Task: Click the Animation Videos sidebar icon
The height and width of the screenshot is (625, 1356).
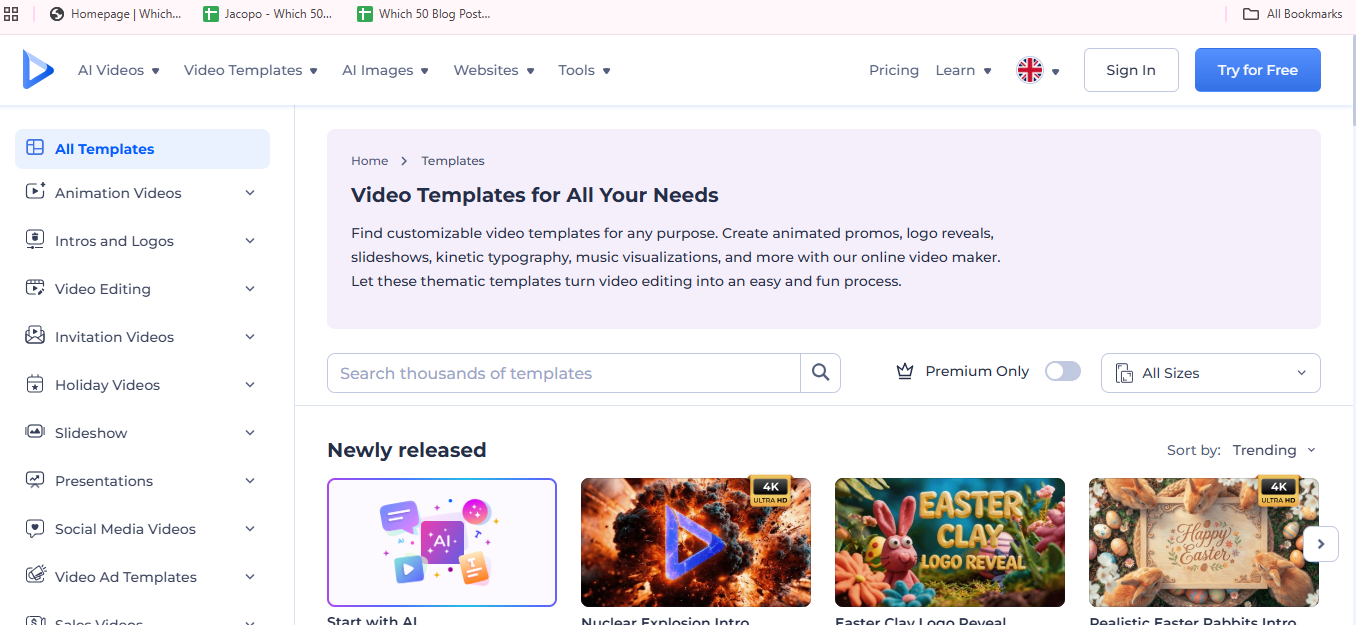Action: [x=35, y=192]
